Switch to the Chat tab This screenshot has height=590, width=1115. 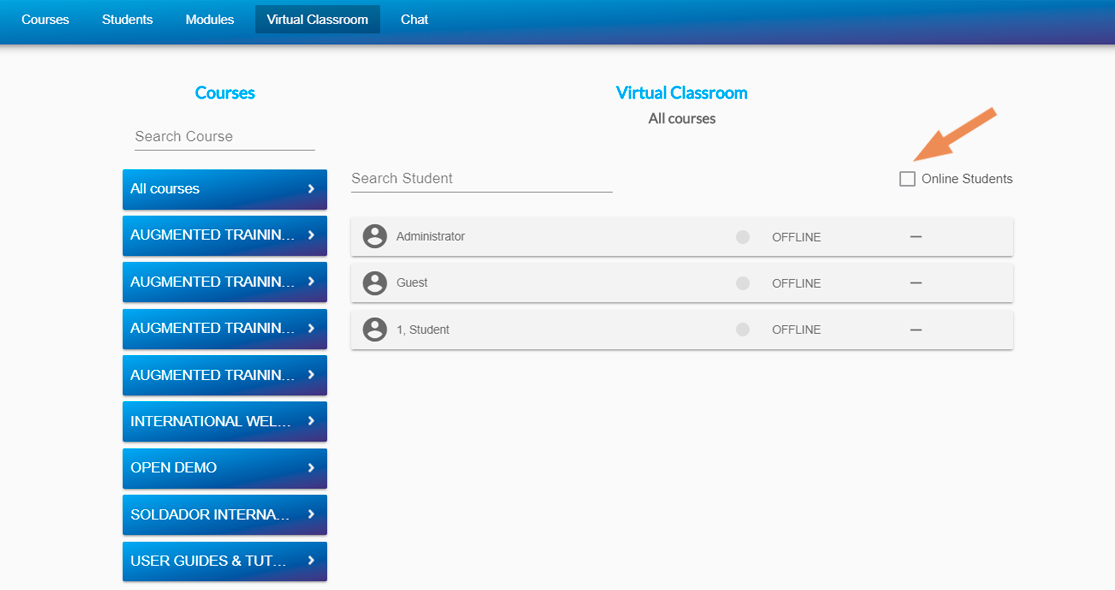click(x=414, y=19)
